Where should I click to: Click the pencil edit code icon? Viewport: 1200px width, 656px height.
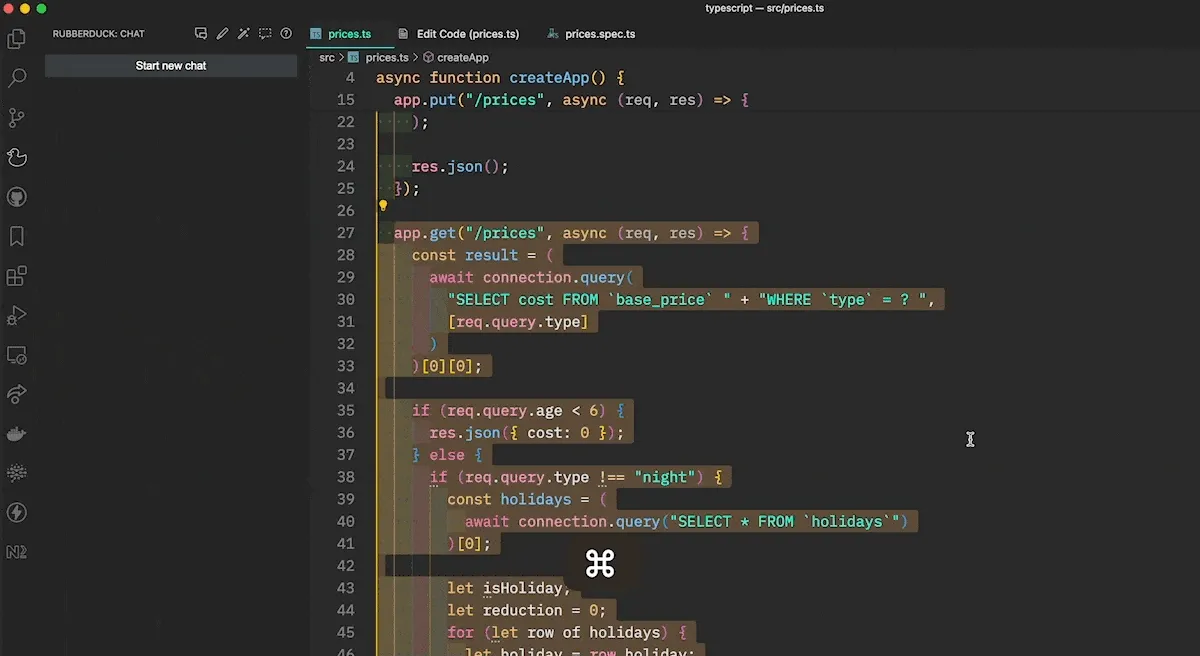coord(222,34)
